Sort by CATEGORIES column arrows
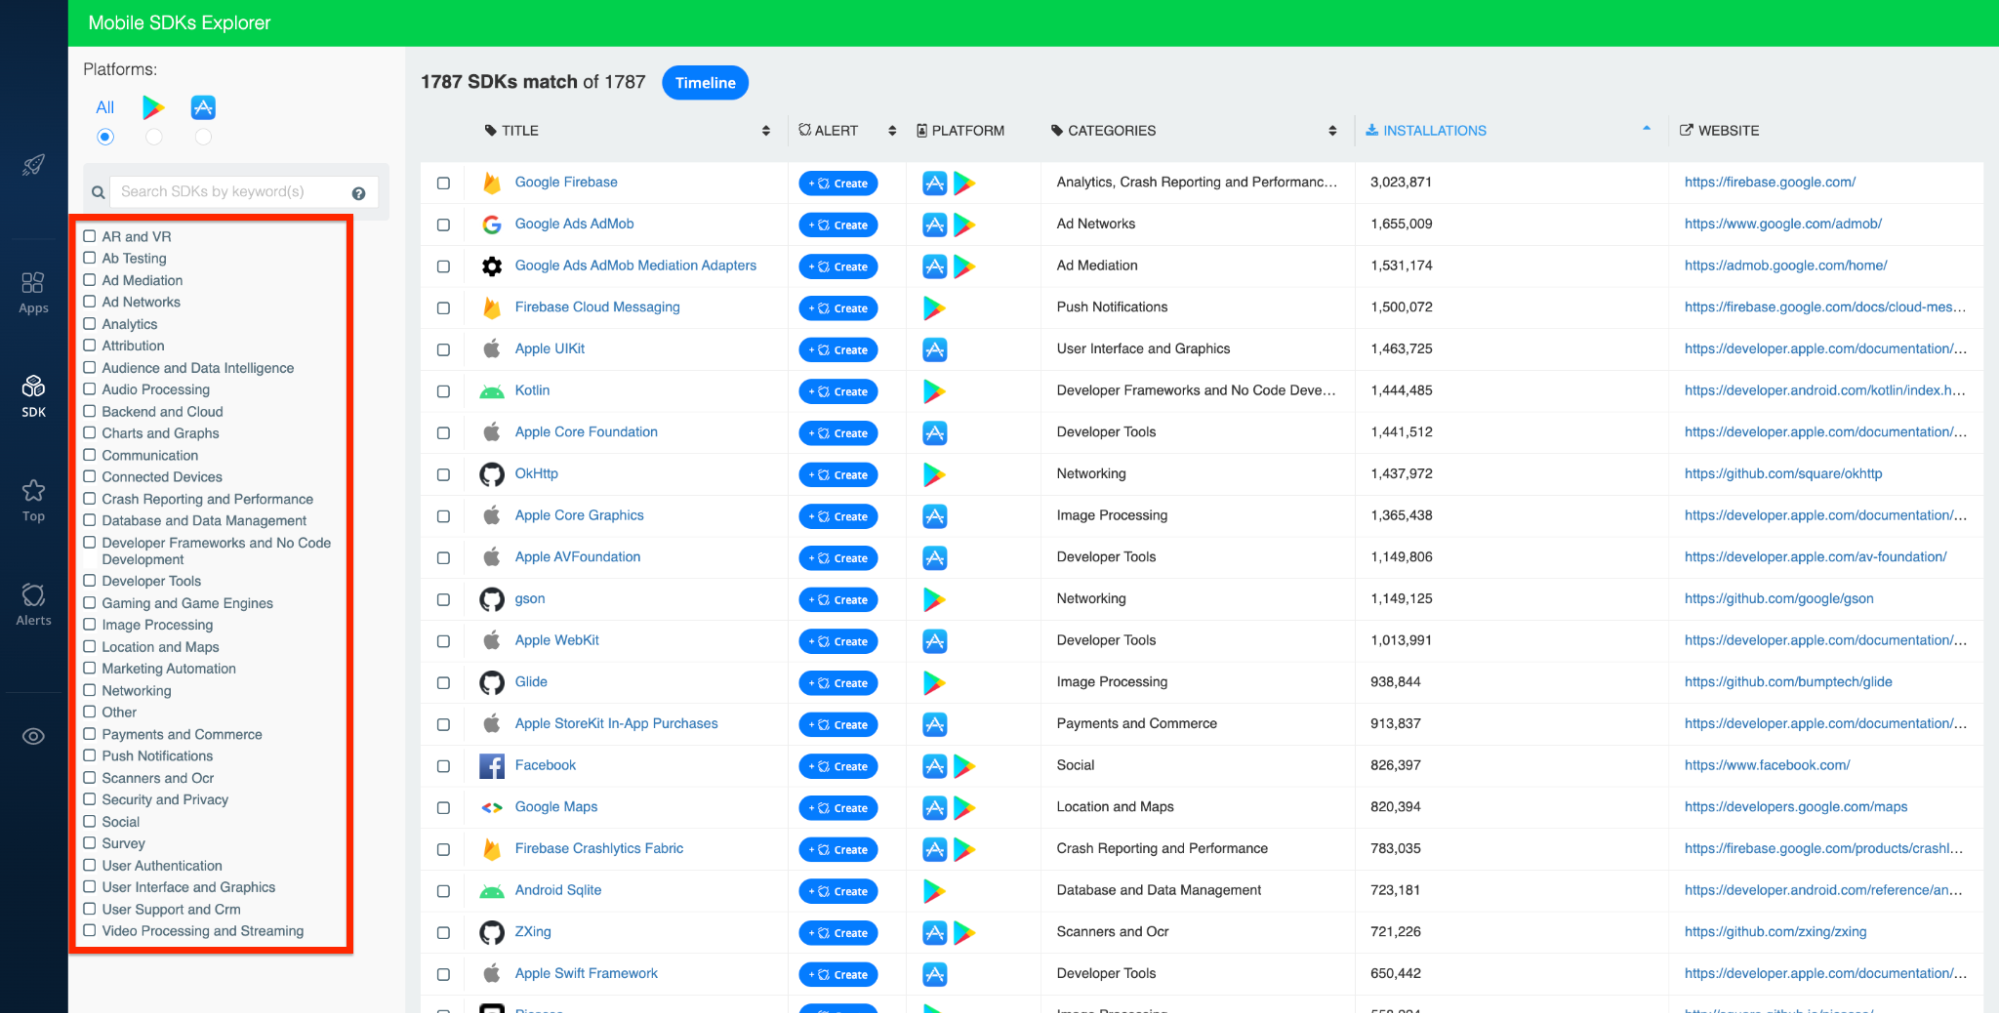The width and height of the screenshot is (1999, 1014). pyautogui.click(x=1332, y=131)
